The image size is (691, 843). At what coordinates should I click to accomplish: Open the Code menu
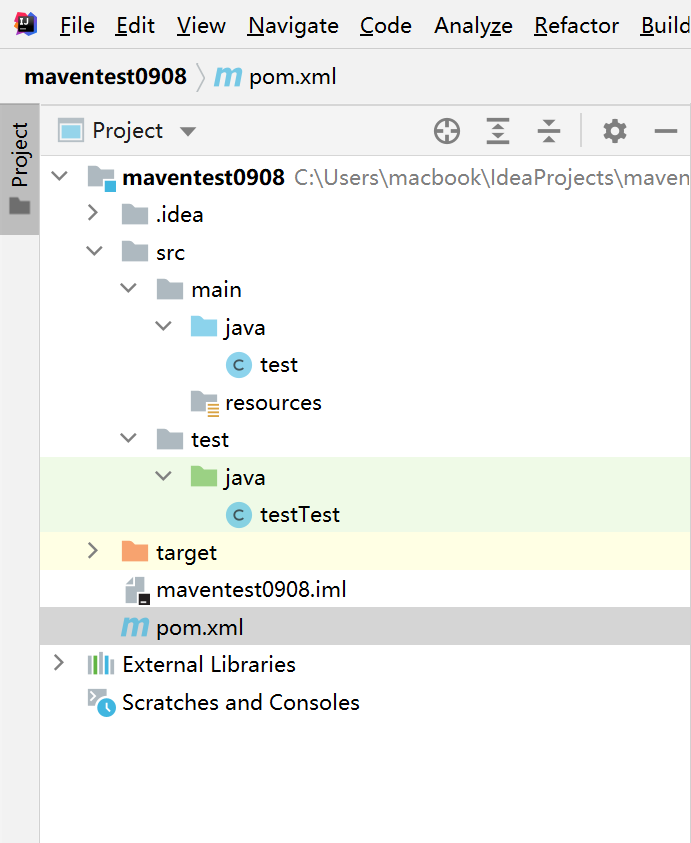pyautogui.click(x=386, y=25)
